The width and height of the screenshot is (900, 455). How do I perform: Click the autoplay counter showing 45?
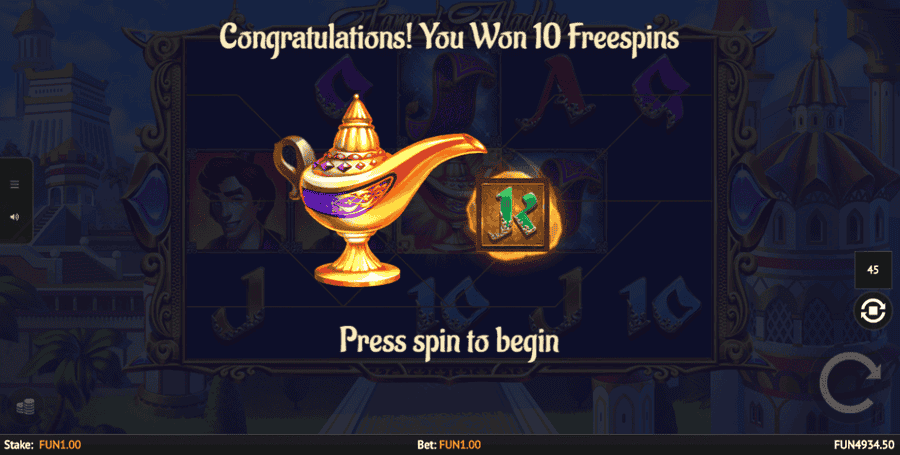click(x=872, y=270)
